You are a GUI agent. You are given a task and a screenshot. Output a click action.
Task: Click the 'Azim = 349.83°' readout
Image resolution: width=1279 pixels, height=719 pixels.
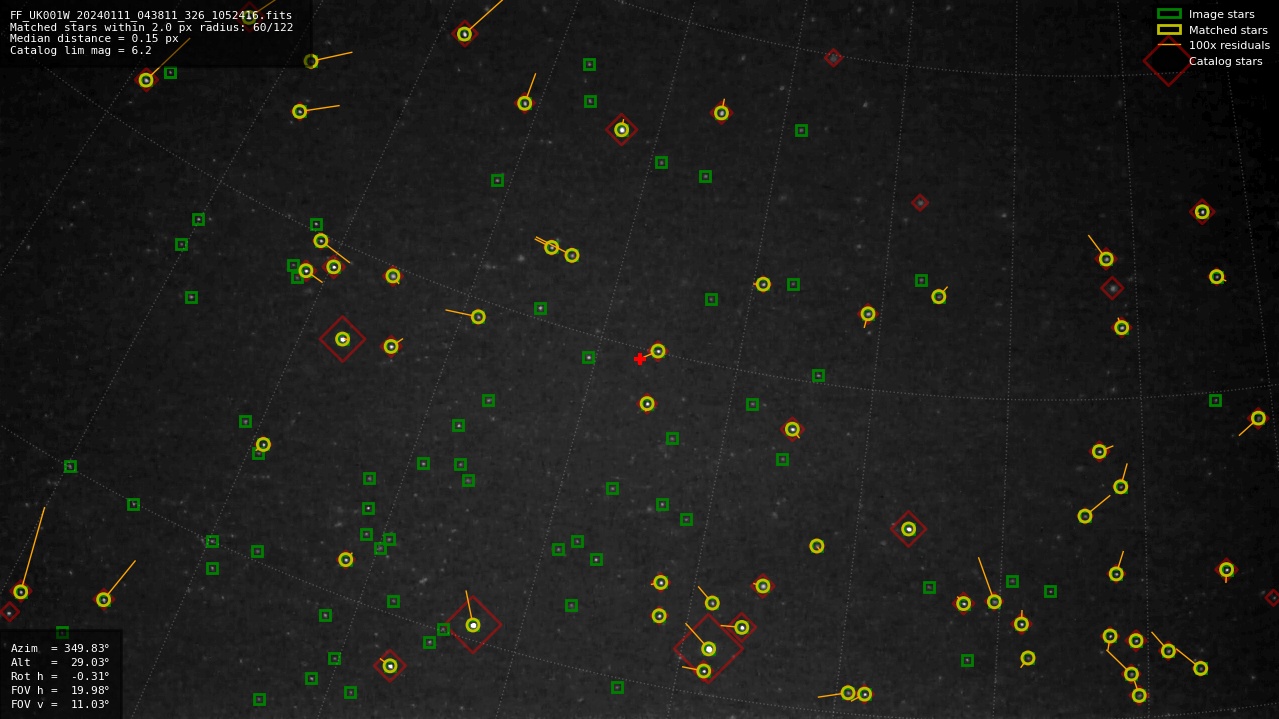tap(60, 648)
